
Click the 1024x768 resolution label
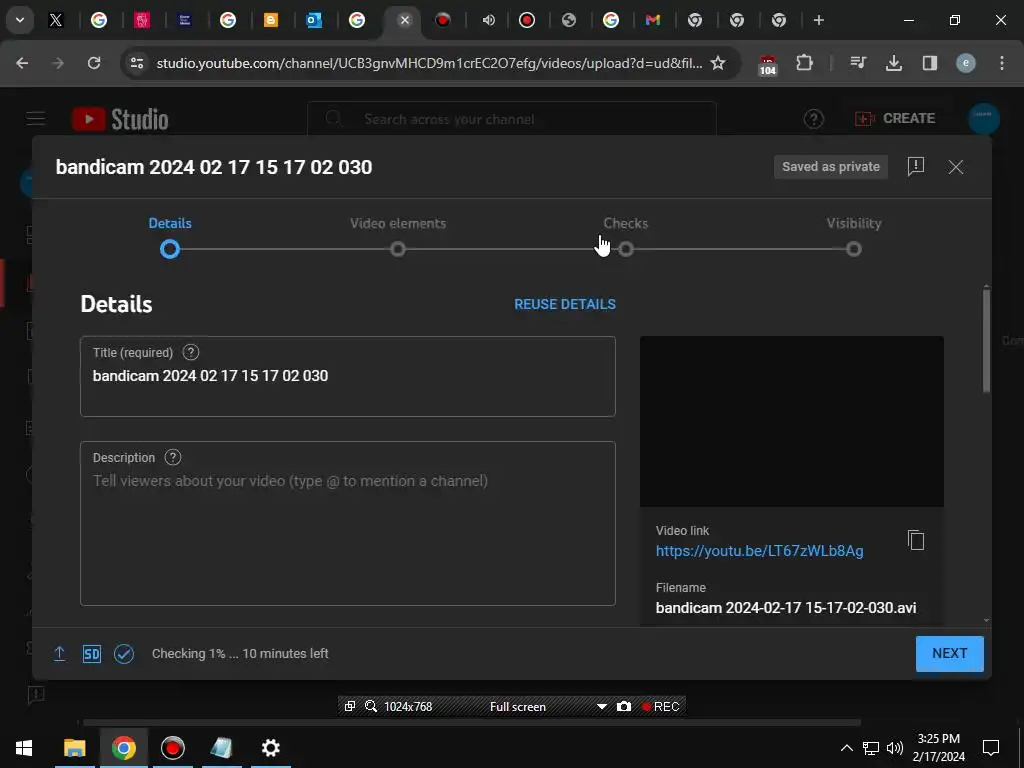408,707
